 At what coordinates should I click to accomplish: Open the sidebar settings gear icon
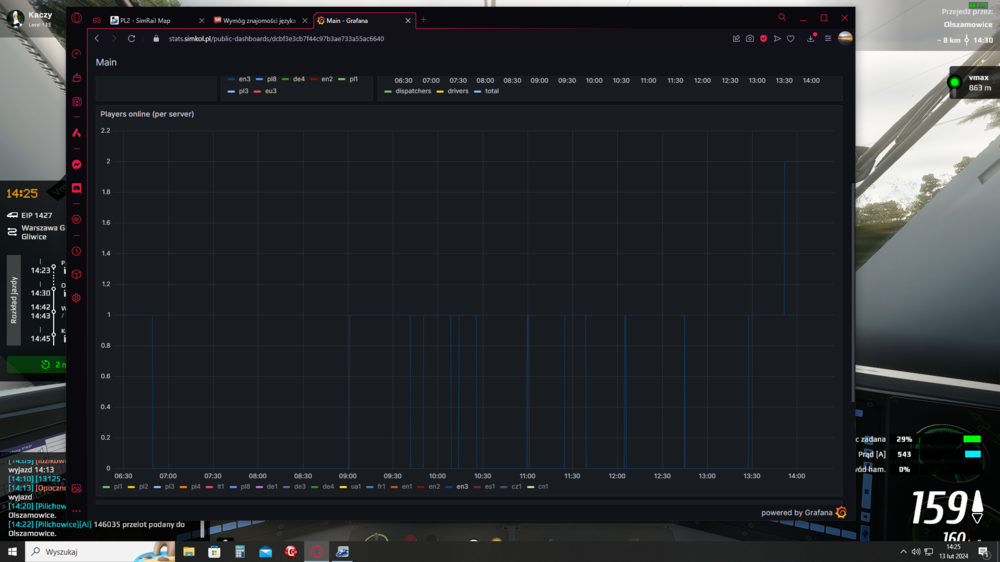coord(77,298)
